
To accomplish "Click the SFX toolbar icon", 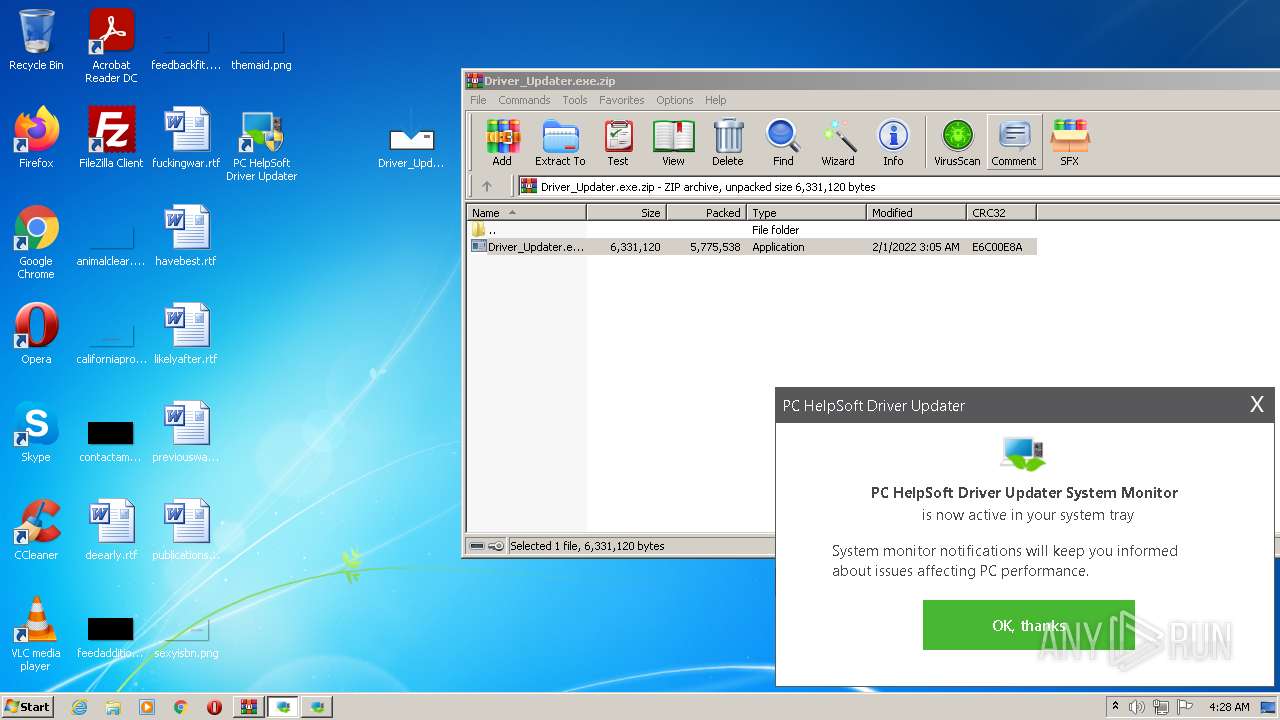I will (1069, 142).
